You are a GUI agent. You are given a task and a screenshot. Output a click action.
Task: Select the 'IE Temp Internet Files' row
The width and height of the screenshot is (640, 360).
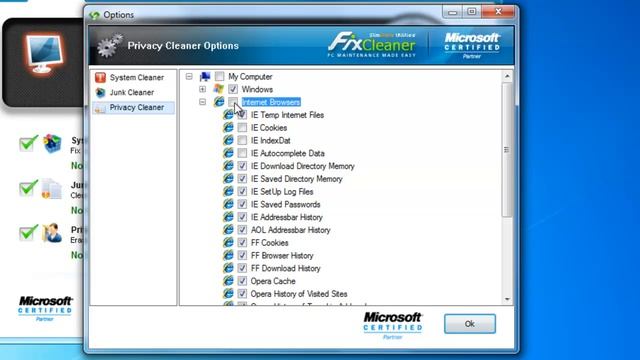287,115
